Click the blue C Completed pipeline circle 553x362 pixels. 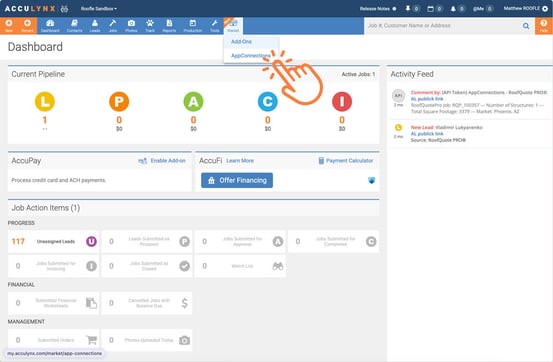click(x=268, y=102)
